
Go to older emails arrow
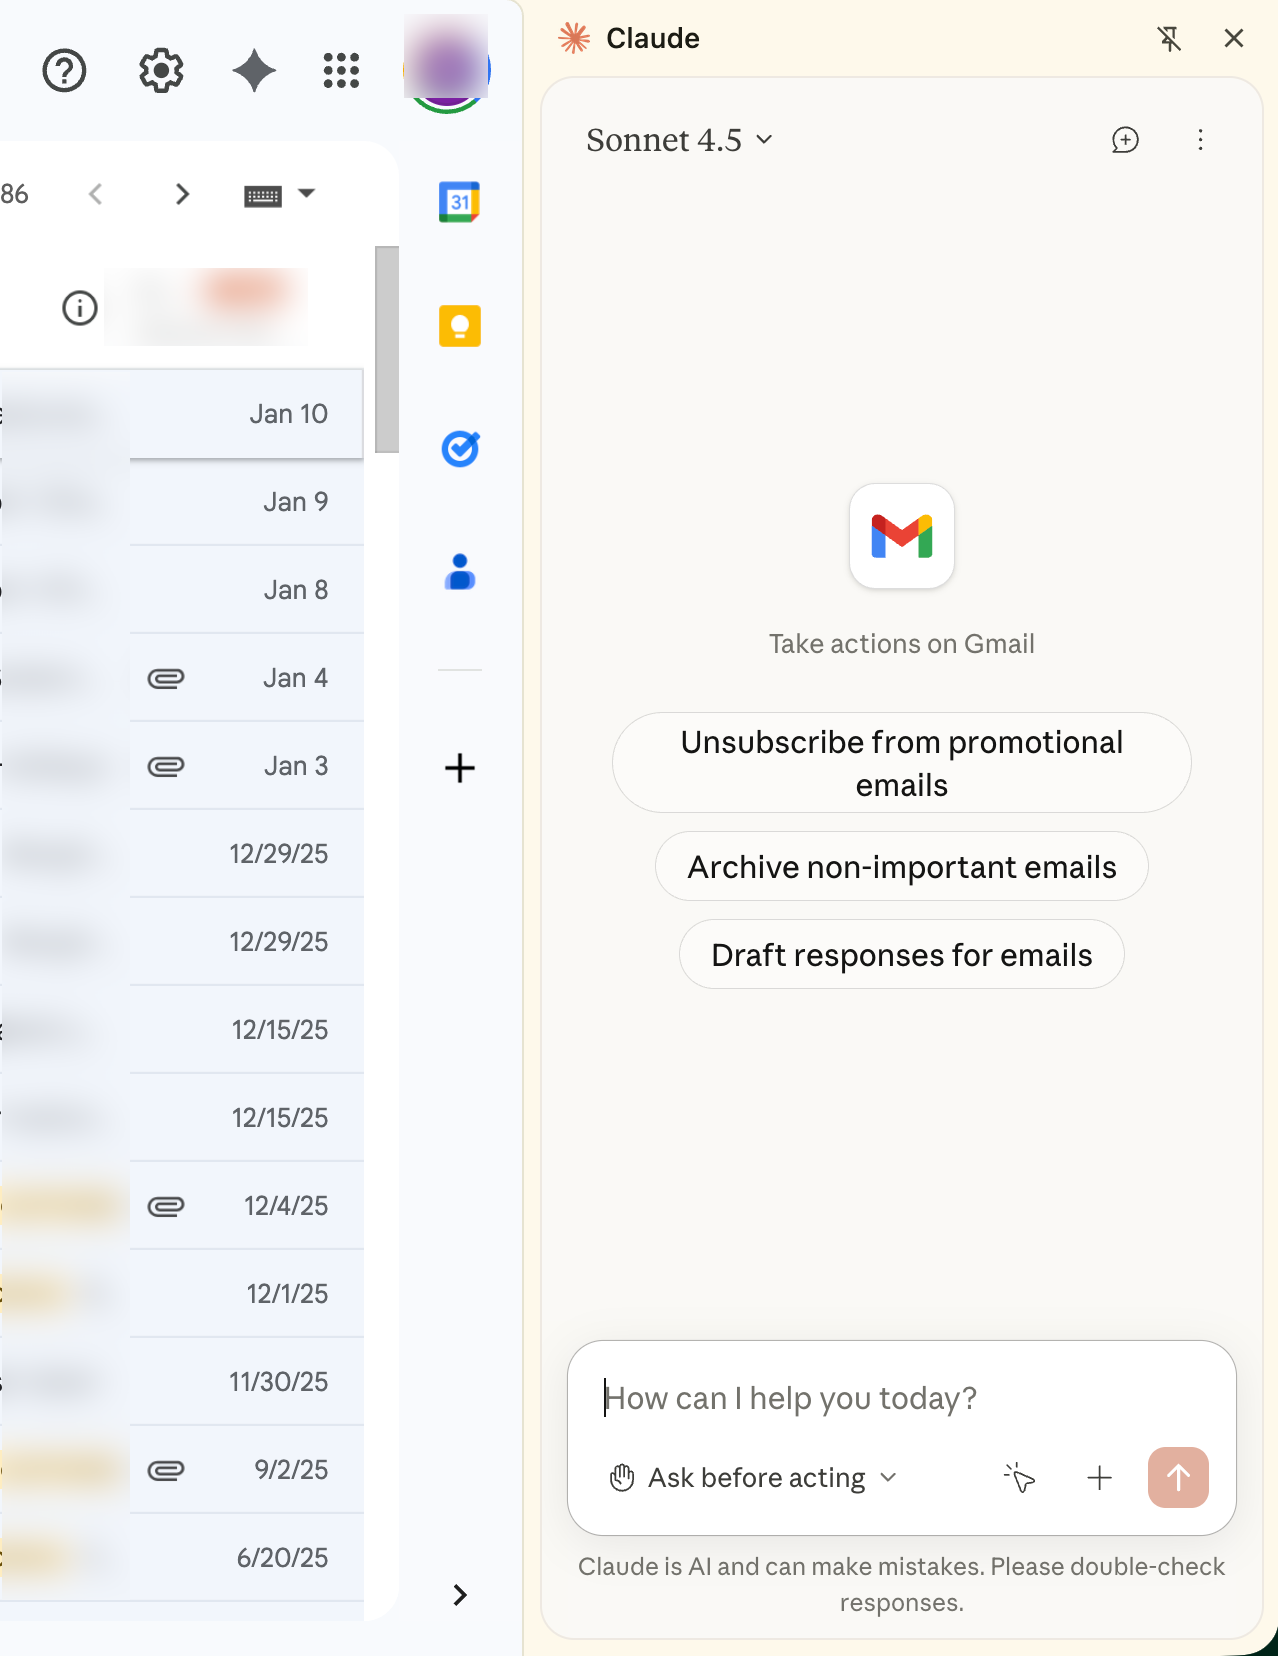182,194
